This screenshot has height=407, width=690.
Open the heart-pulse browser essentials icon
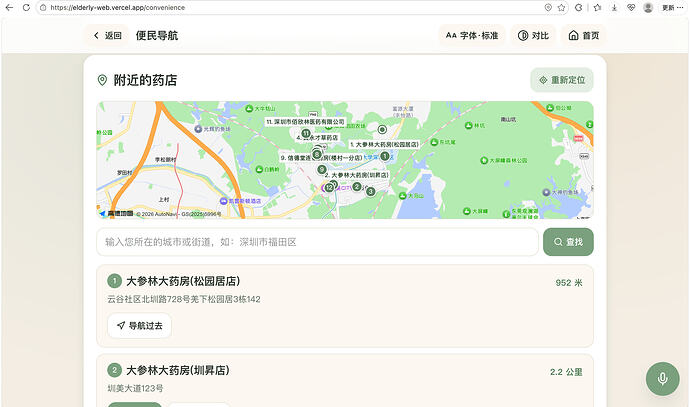pos(631,7)
